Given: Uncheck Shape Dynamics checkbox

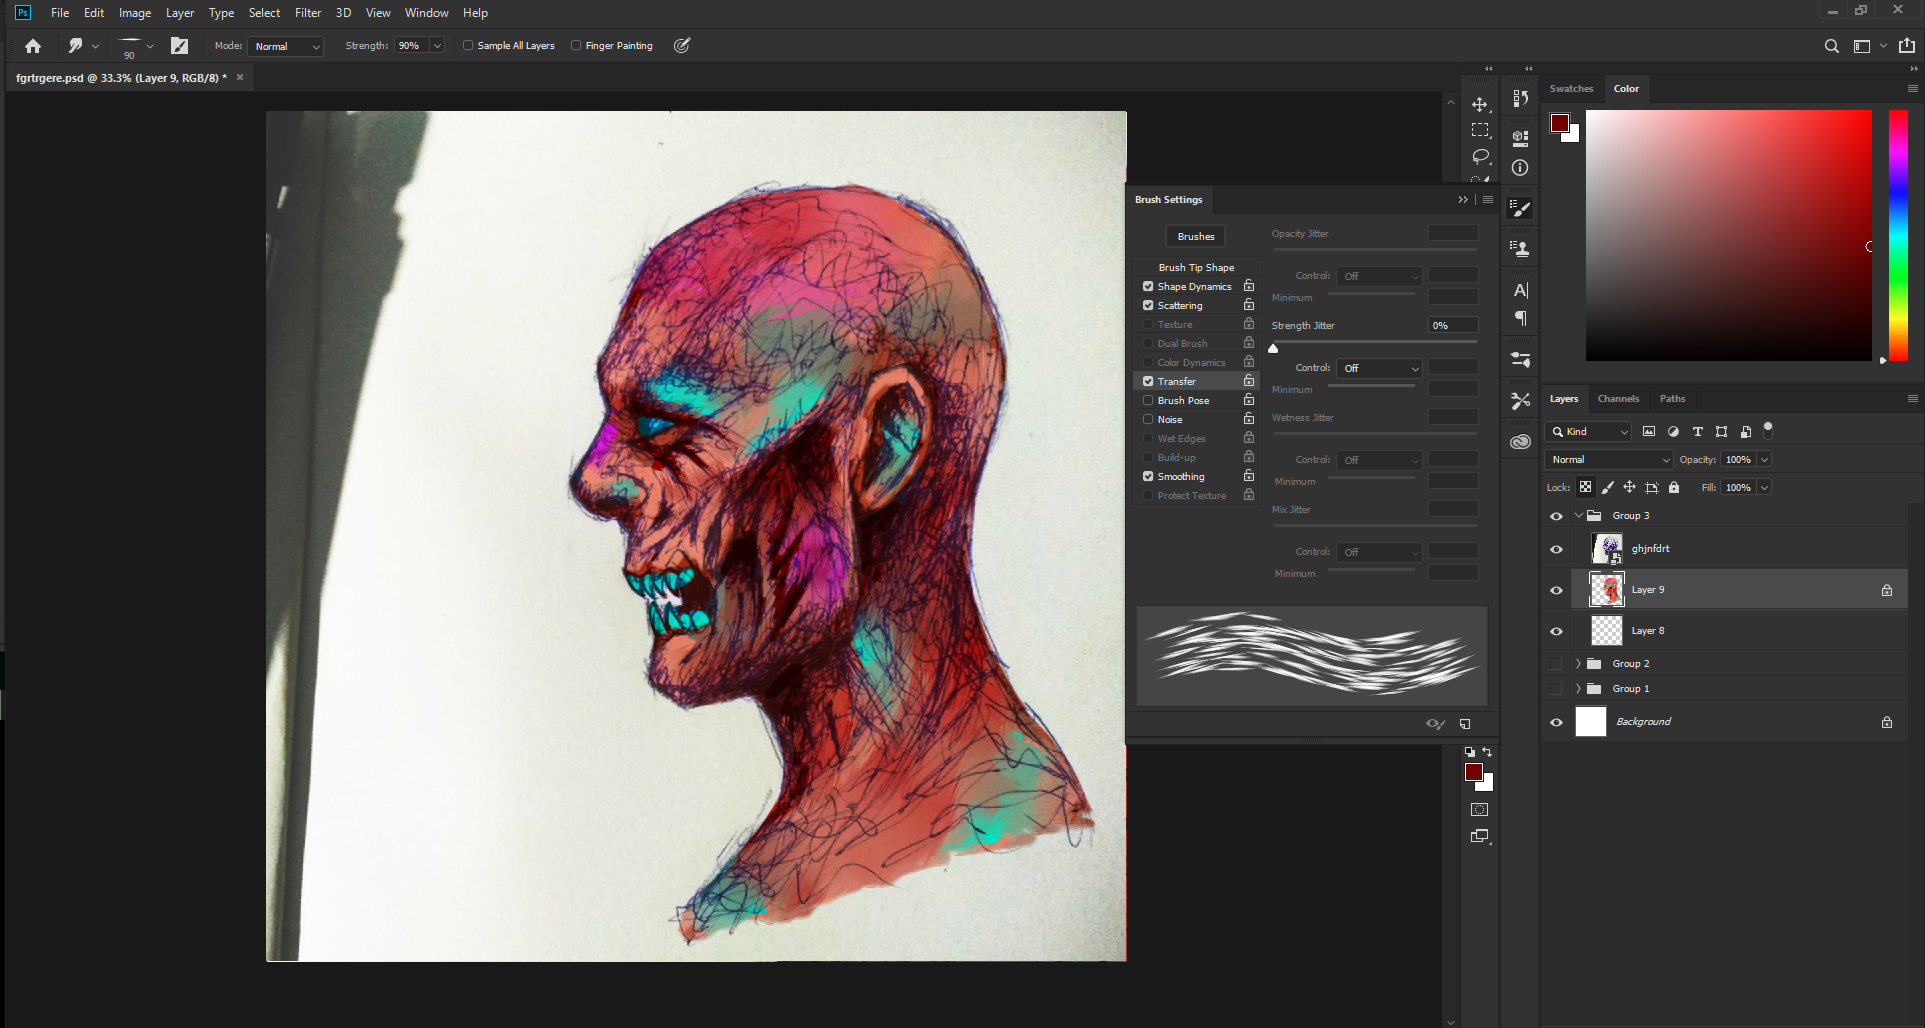Looking at the screenshot, I should (1148, 287).
